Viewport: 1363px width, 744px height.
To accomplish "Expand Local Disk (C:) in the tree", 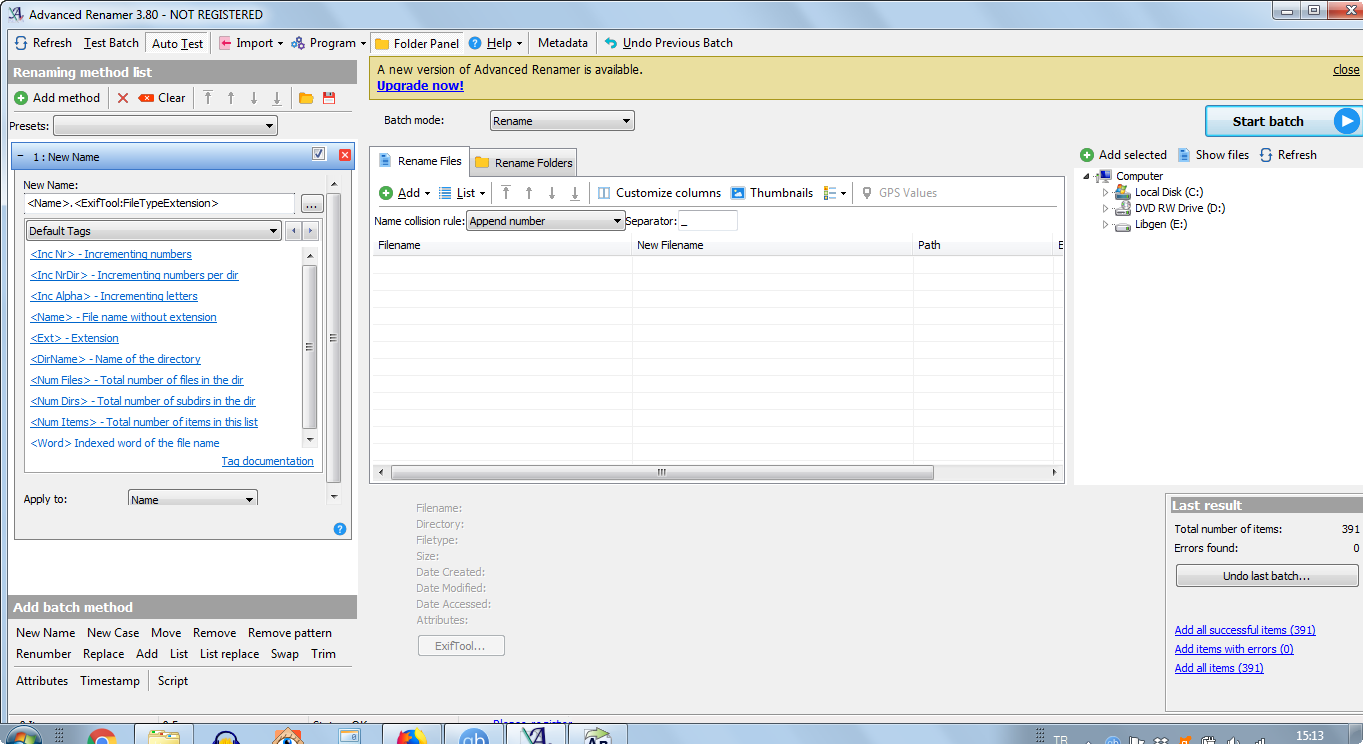I will click(x=1106, y=191).
